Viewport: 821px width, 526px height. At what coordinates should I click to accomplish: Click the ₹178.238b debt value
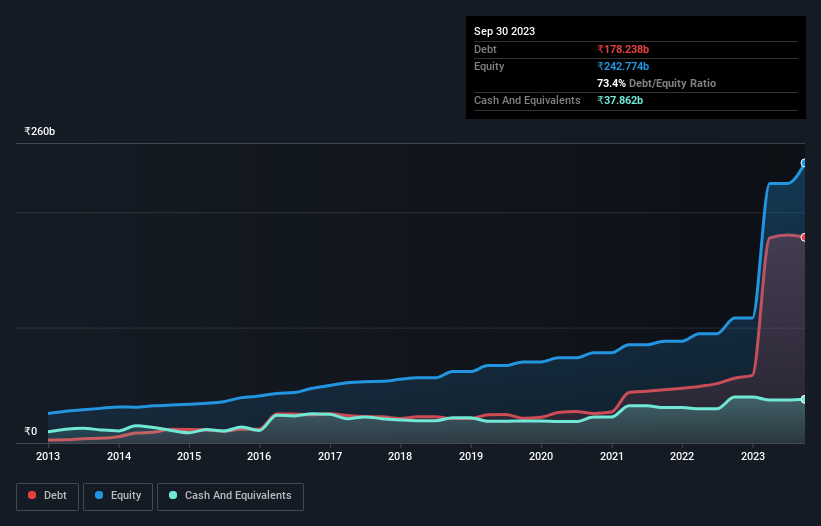click(623, 49)
